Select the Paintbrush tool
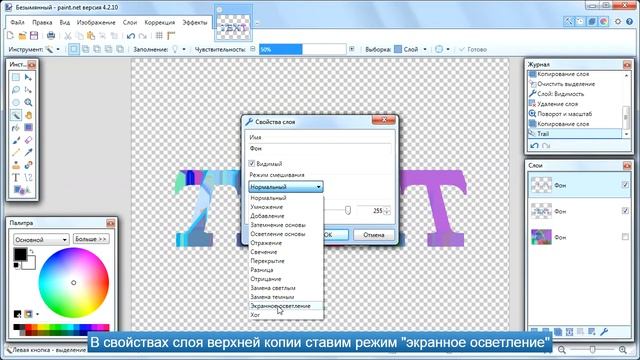 (x=16, y=140)
